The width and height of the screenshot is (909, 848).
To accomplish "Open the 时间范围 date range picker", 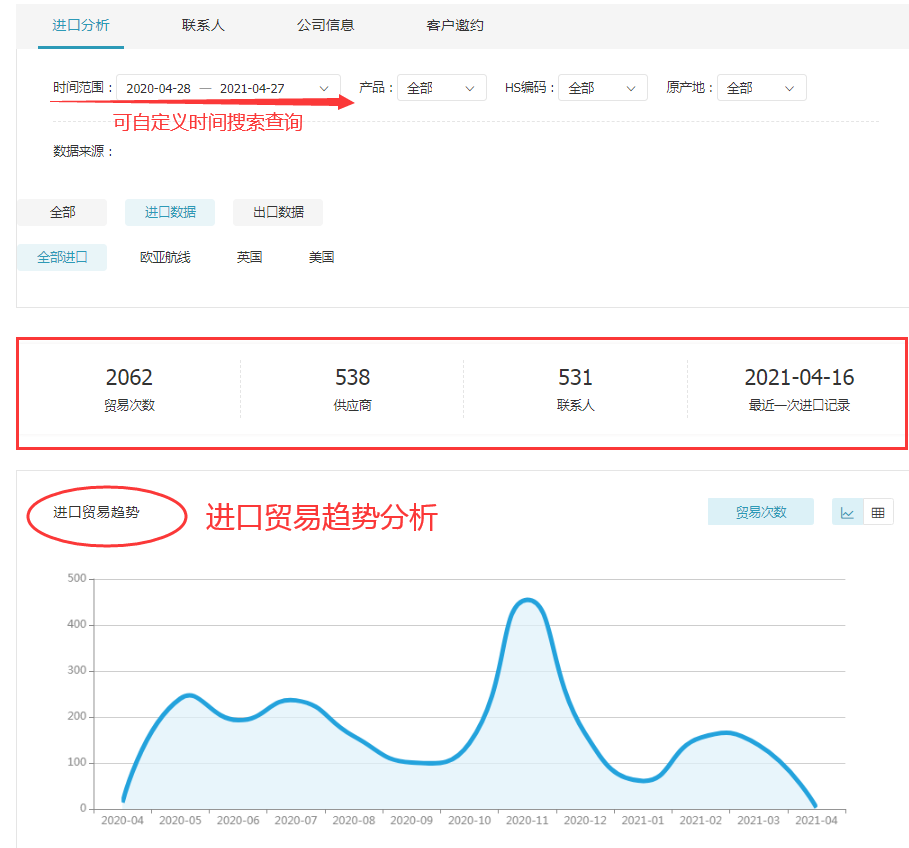I will coord(228,88).
